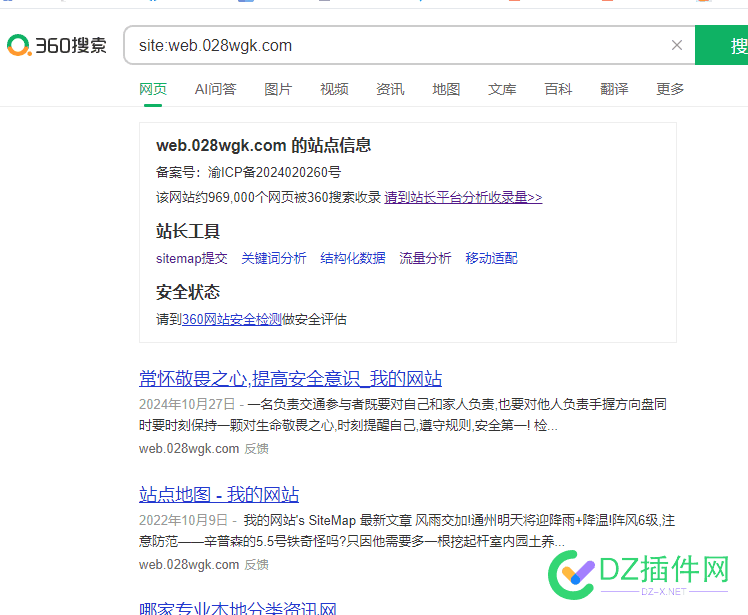Click the date 2024年10月27日

coord(187,405)
